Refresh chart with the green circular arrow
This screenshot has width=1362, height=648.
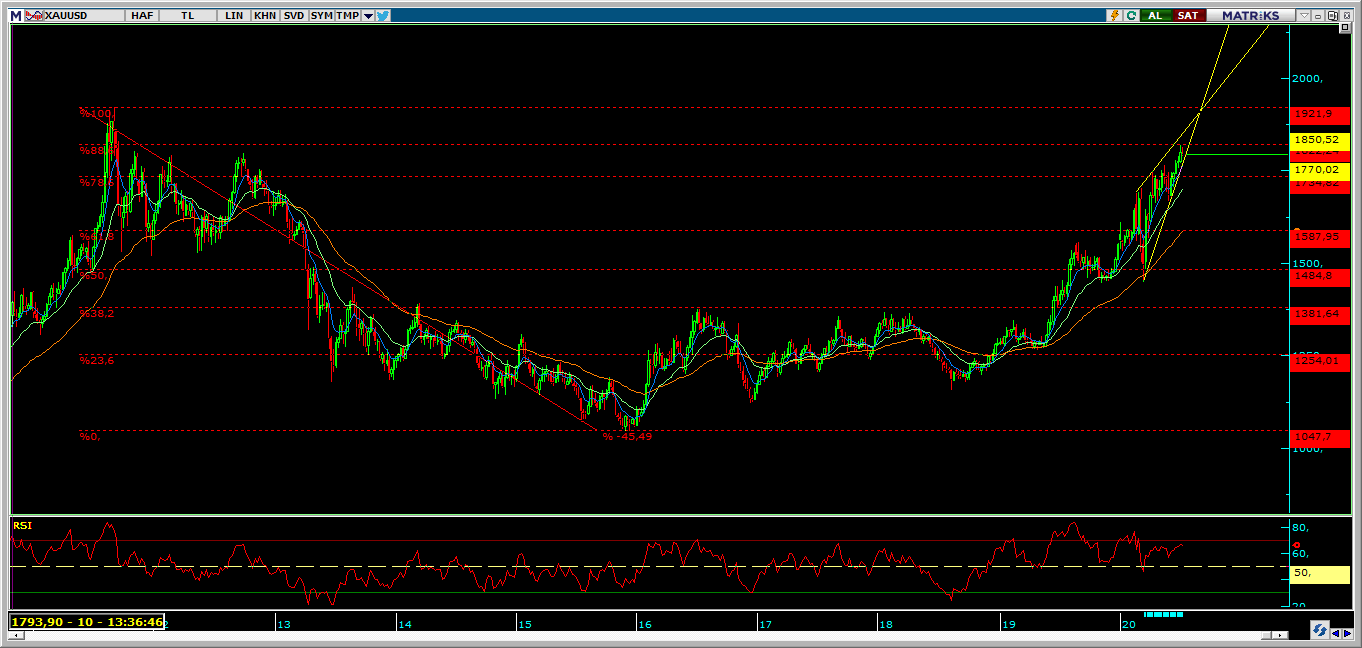[x=1131, y=15]
